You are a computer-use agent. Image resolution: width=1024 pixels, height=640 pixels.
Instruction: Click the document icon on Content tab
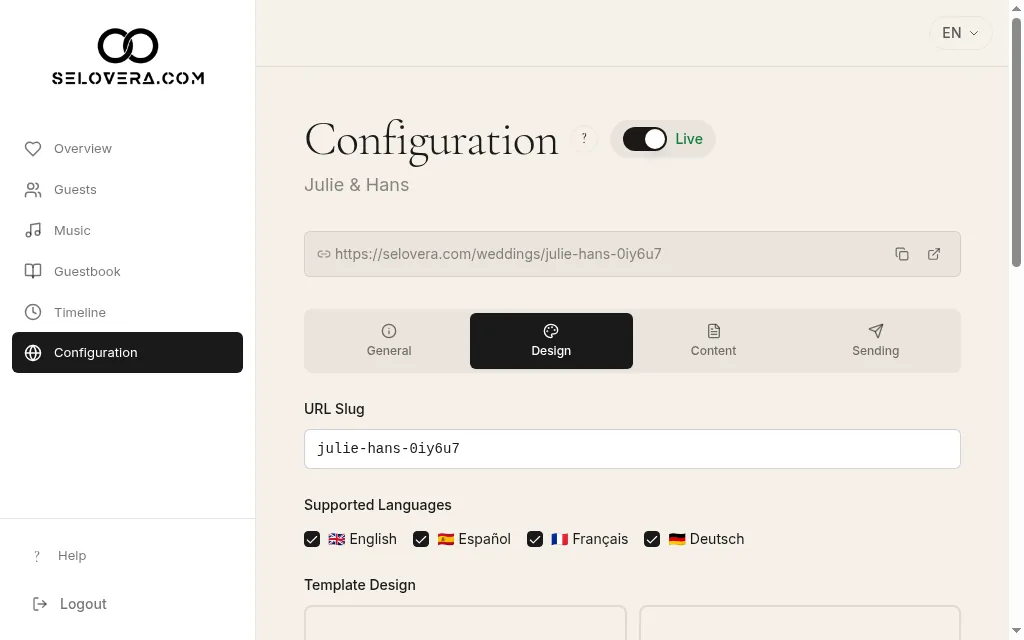(713, 331)
